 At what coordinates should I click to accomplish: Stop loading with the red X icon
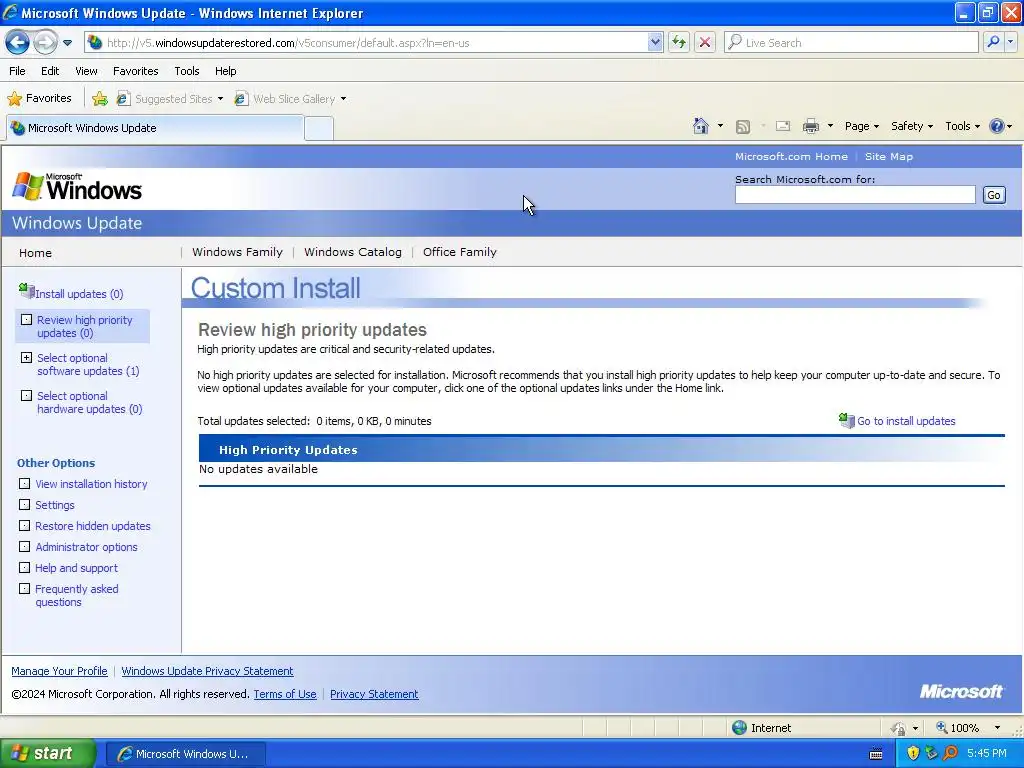tap(705, 42)
